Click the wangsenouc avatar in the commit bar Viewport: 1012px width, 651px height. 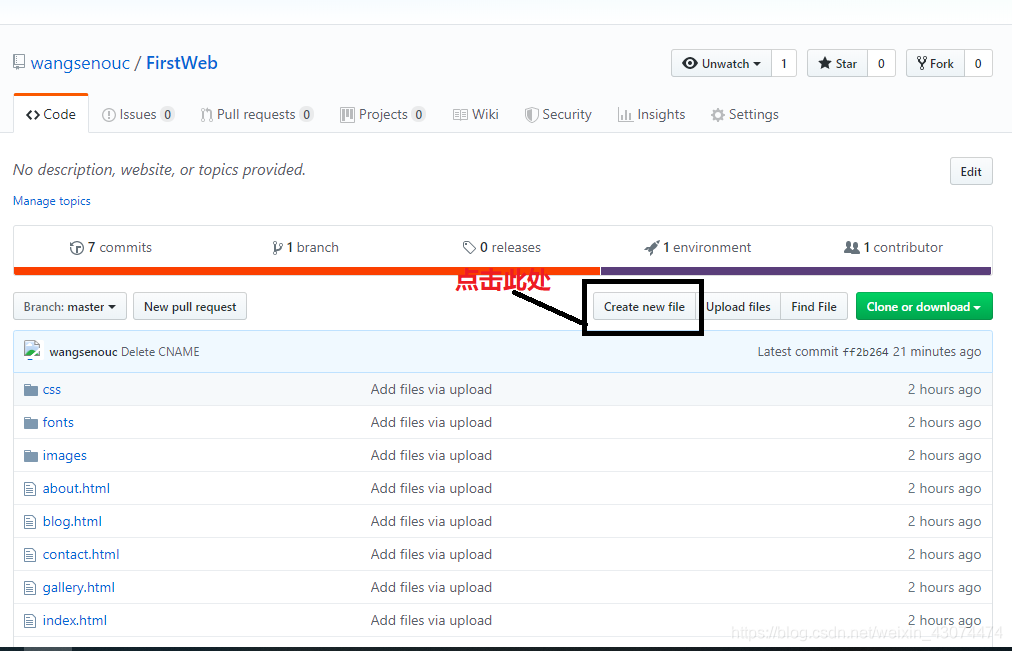pos(32,351)
